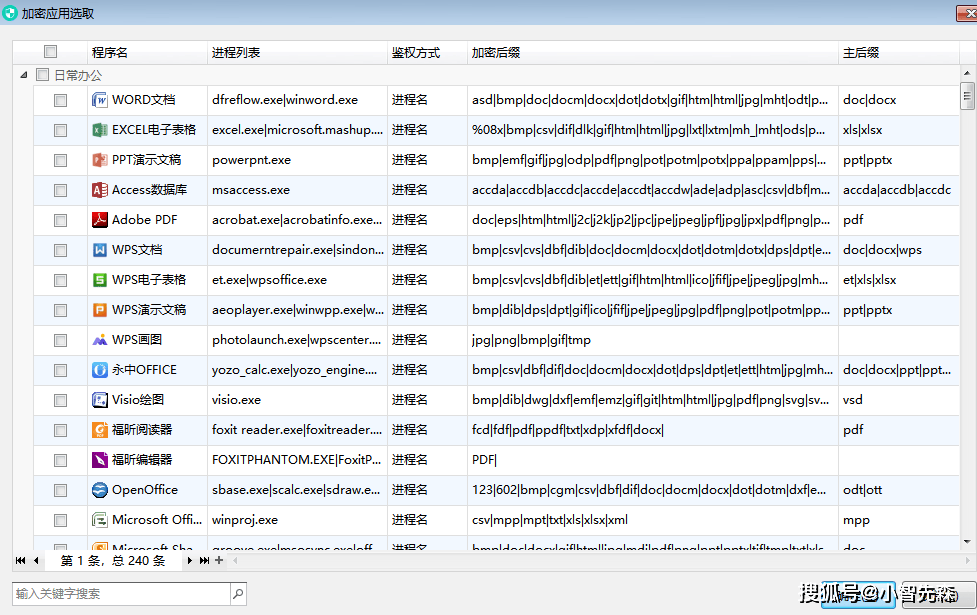Click the WPS画图 icon

[x=99, y=340]
